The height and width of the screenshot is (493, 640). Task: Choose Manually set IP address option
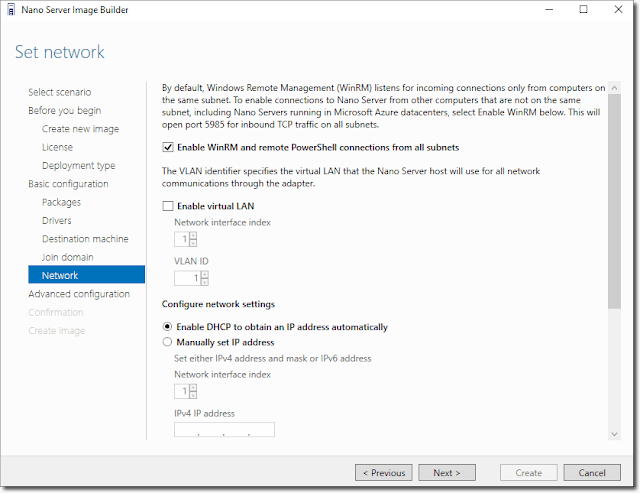(x=167, y=342)
